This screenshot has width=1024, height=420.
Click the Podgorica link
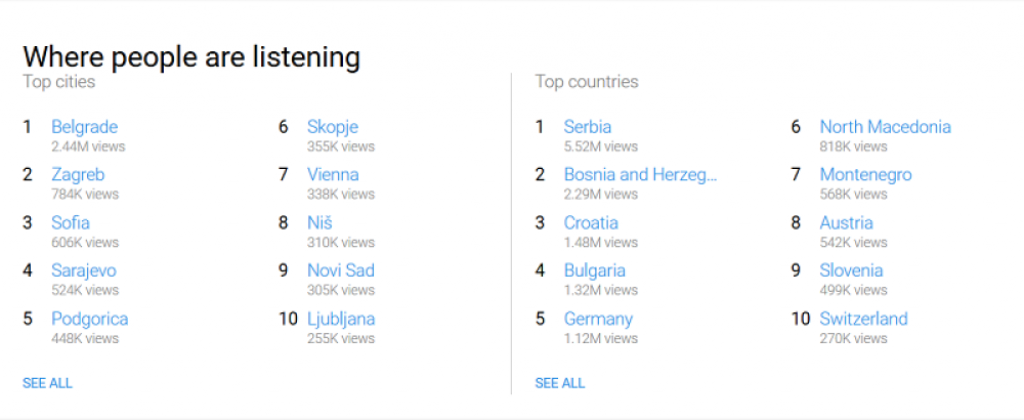89,319
